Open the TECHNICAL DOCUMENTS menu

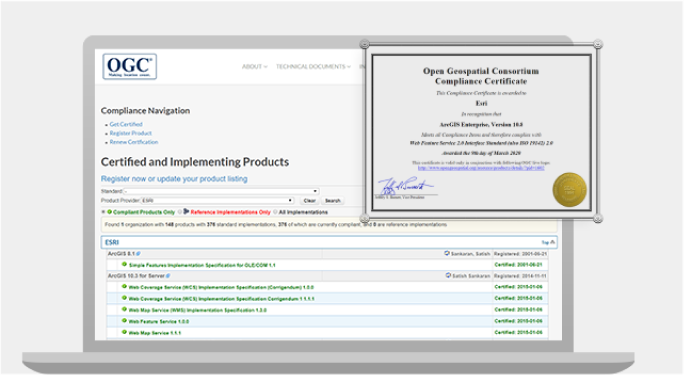click(x=313, y=67)
